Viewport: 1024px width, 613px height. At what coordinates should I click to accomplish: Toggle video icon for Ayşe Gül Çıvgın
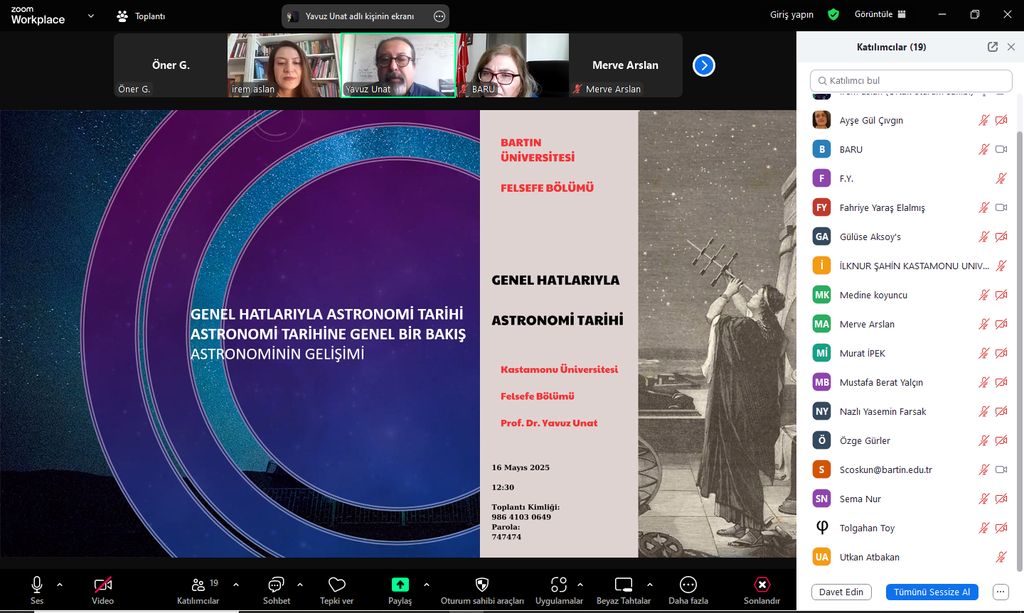pyautogui.click(x=1001, y=120)
